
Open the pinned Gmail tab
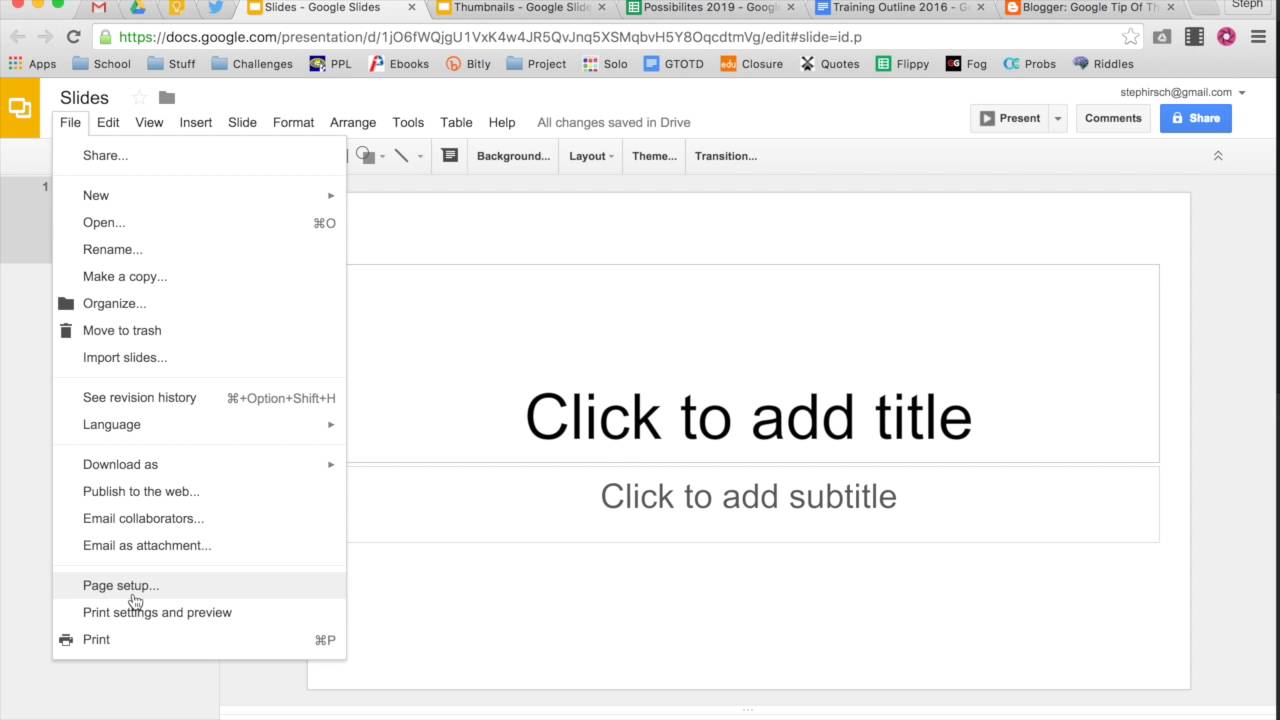(x=98, y=8)
